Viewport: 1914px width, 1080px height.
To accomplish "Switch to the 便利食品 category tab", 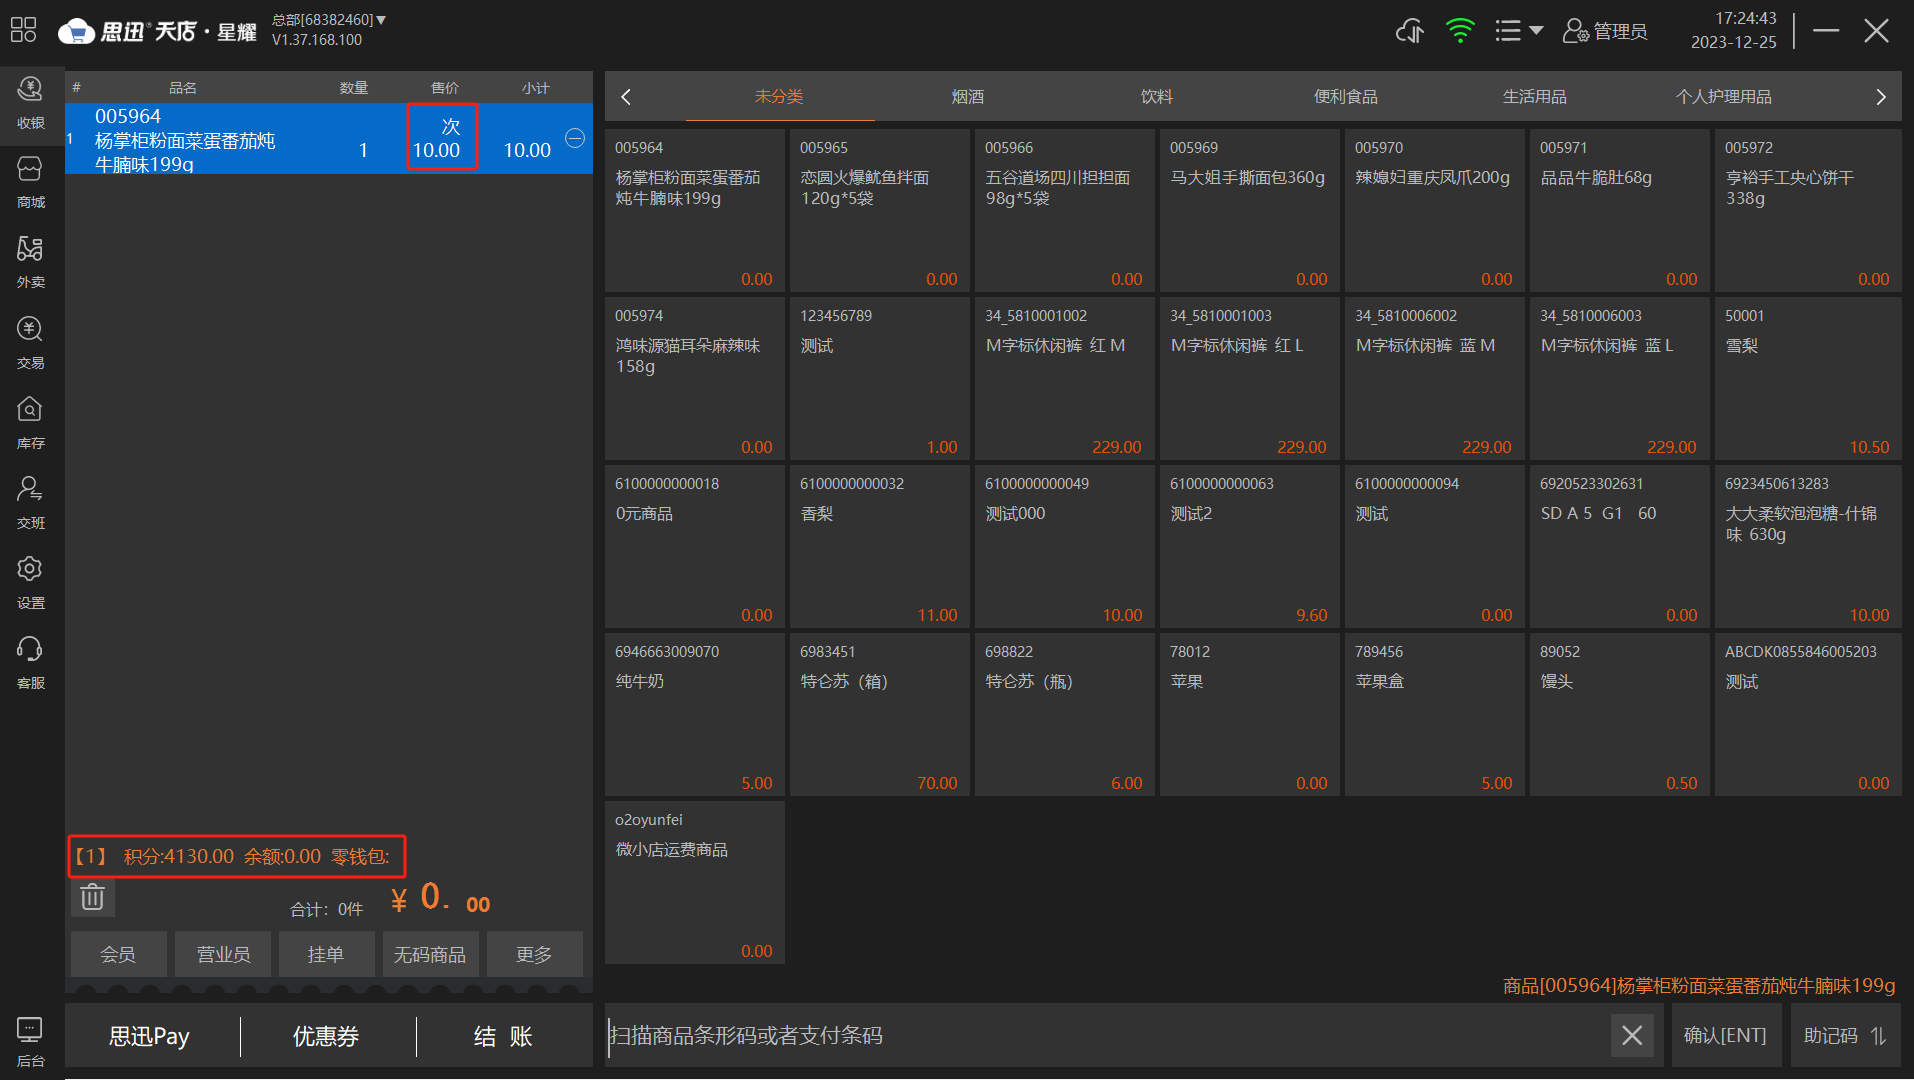I will click(x=1346, y=97).
